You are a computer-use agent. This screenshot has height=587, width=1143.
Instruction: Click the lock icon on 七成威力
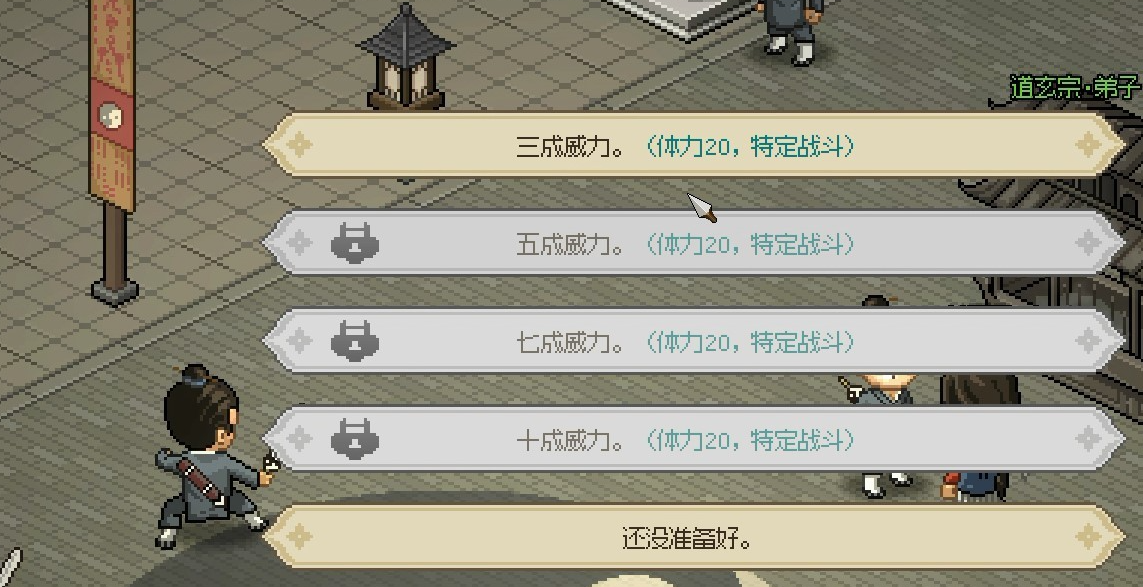354,341
